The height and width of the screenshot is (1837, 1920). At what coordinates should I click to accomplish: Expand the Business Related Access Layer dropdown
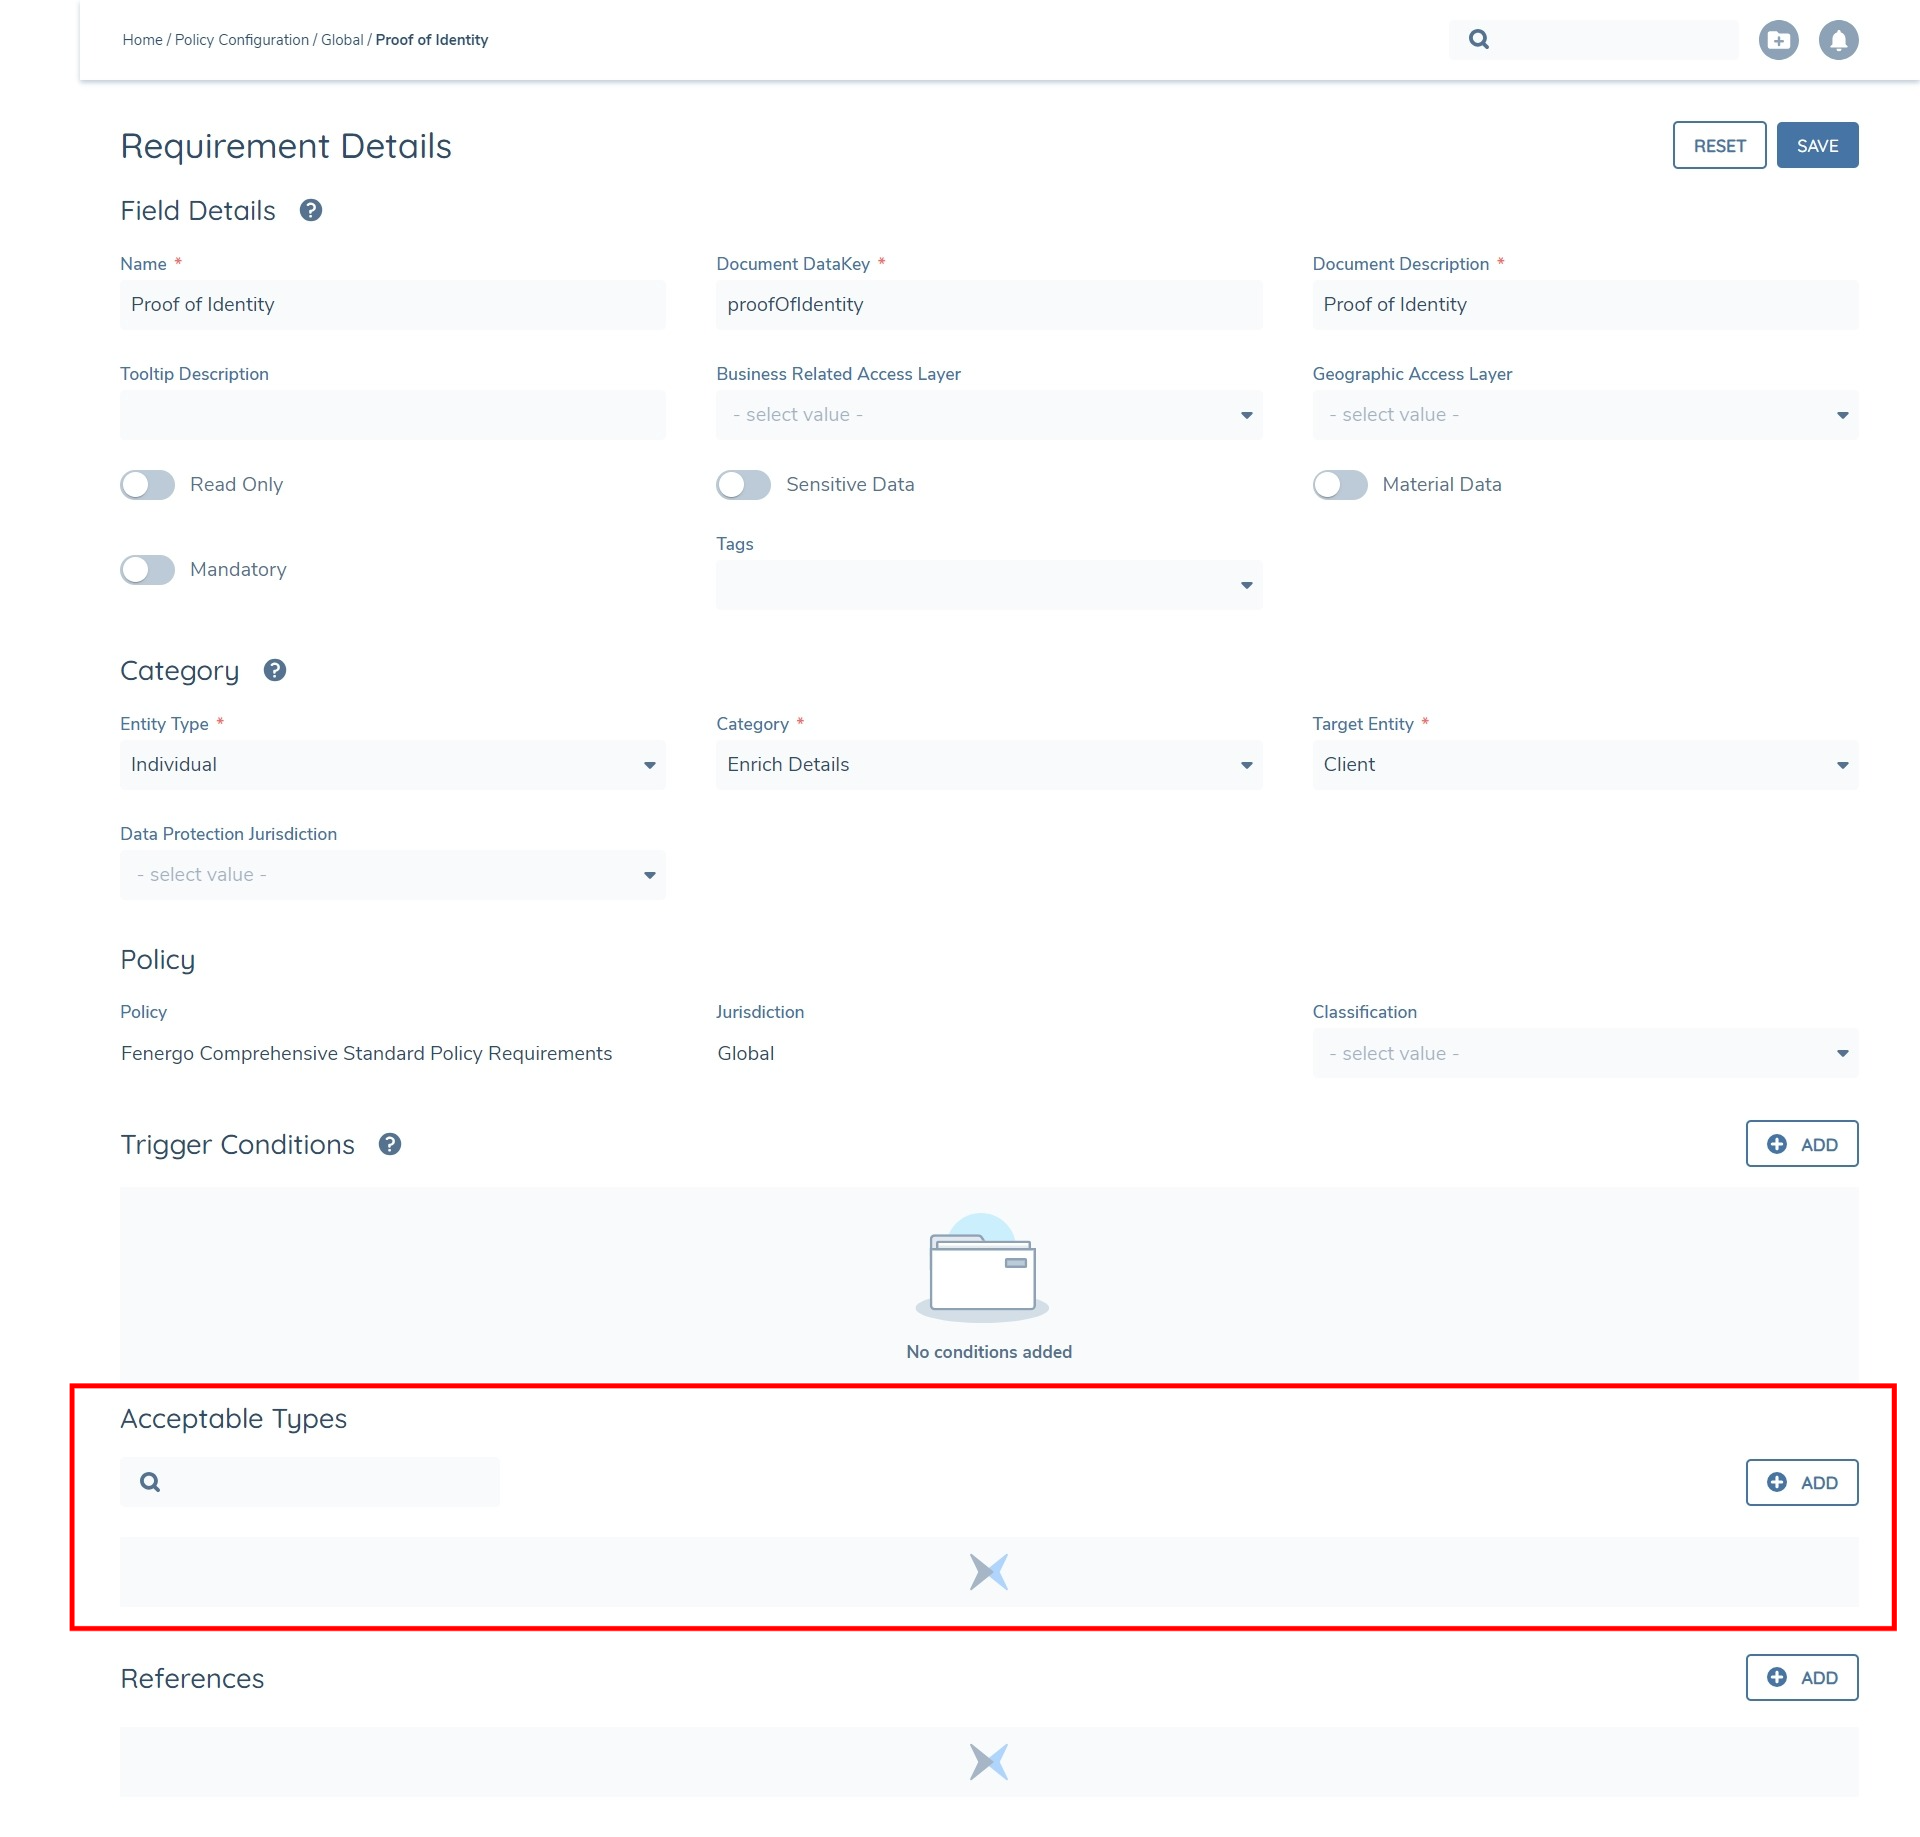pos(988,415)
